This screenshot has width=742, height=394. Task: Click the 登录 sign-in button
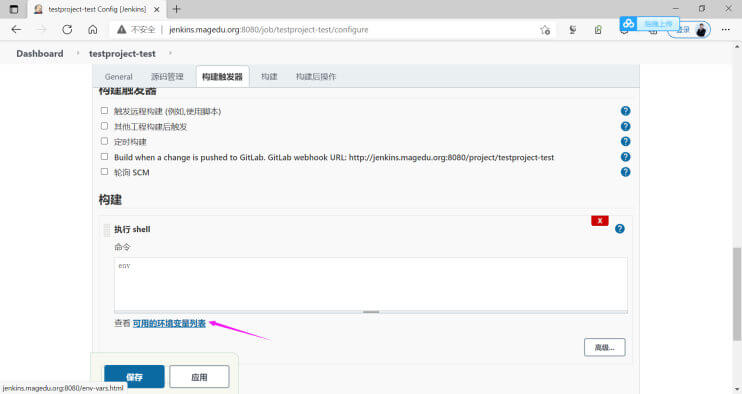click(683, 30)
